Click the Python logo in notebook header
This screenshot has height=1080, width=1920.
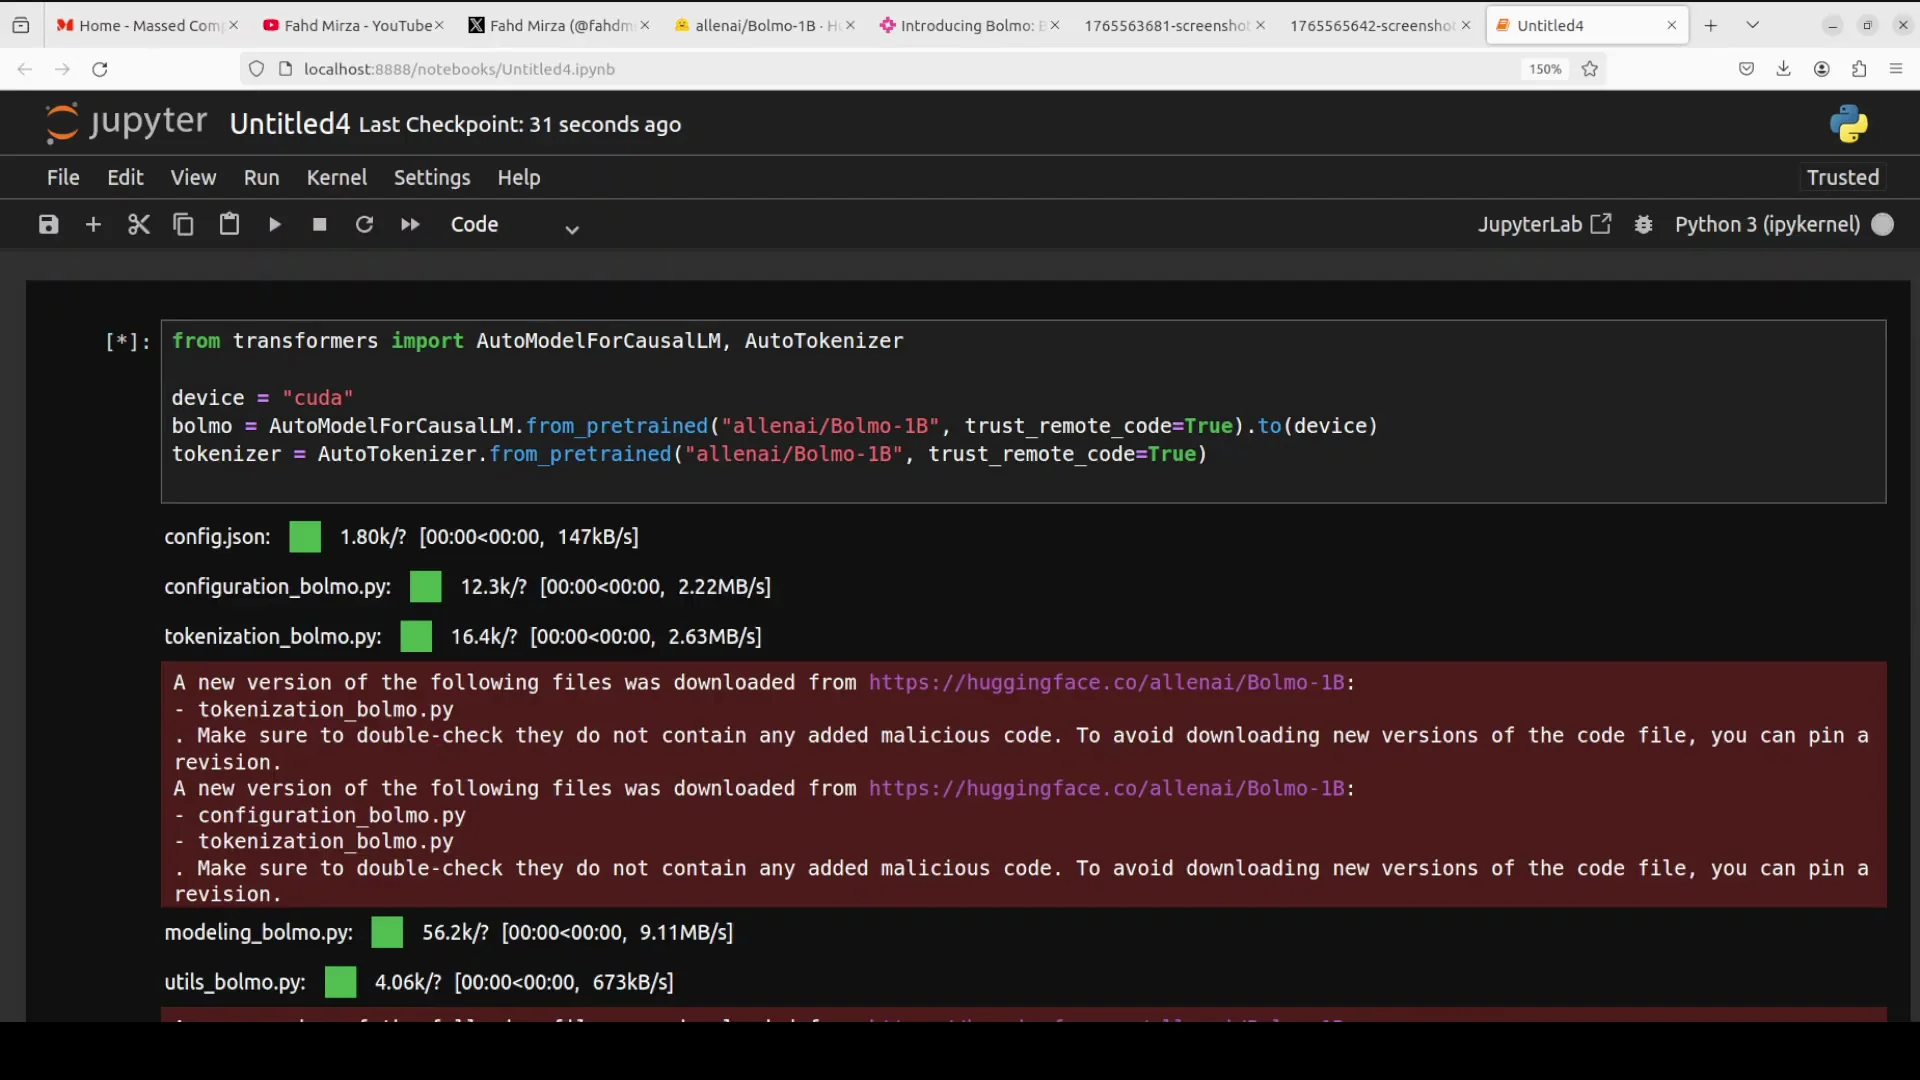tap(1848, 124)
